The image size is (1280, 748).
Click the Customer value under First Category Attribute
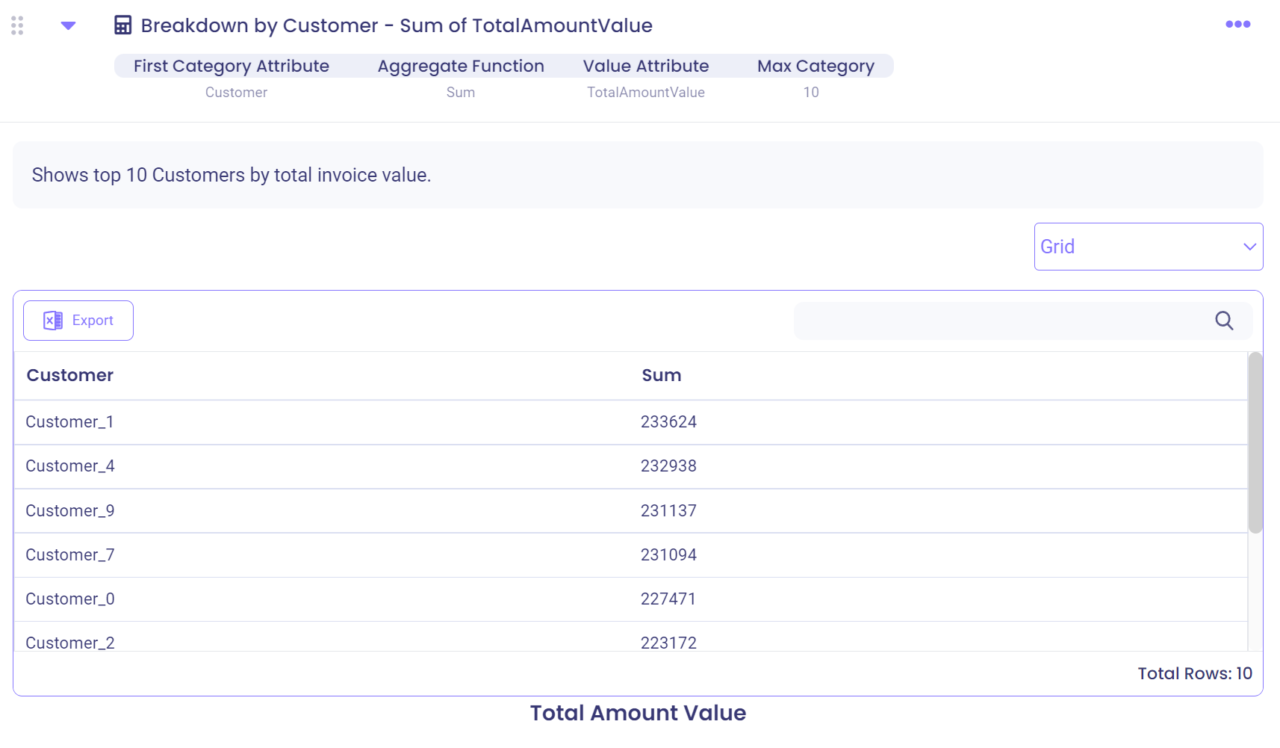pyautogui.click(x=236, y=92)
